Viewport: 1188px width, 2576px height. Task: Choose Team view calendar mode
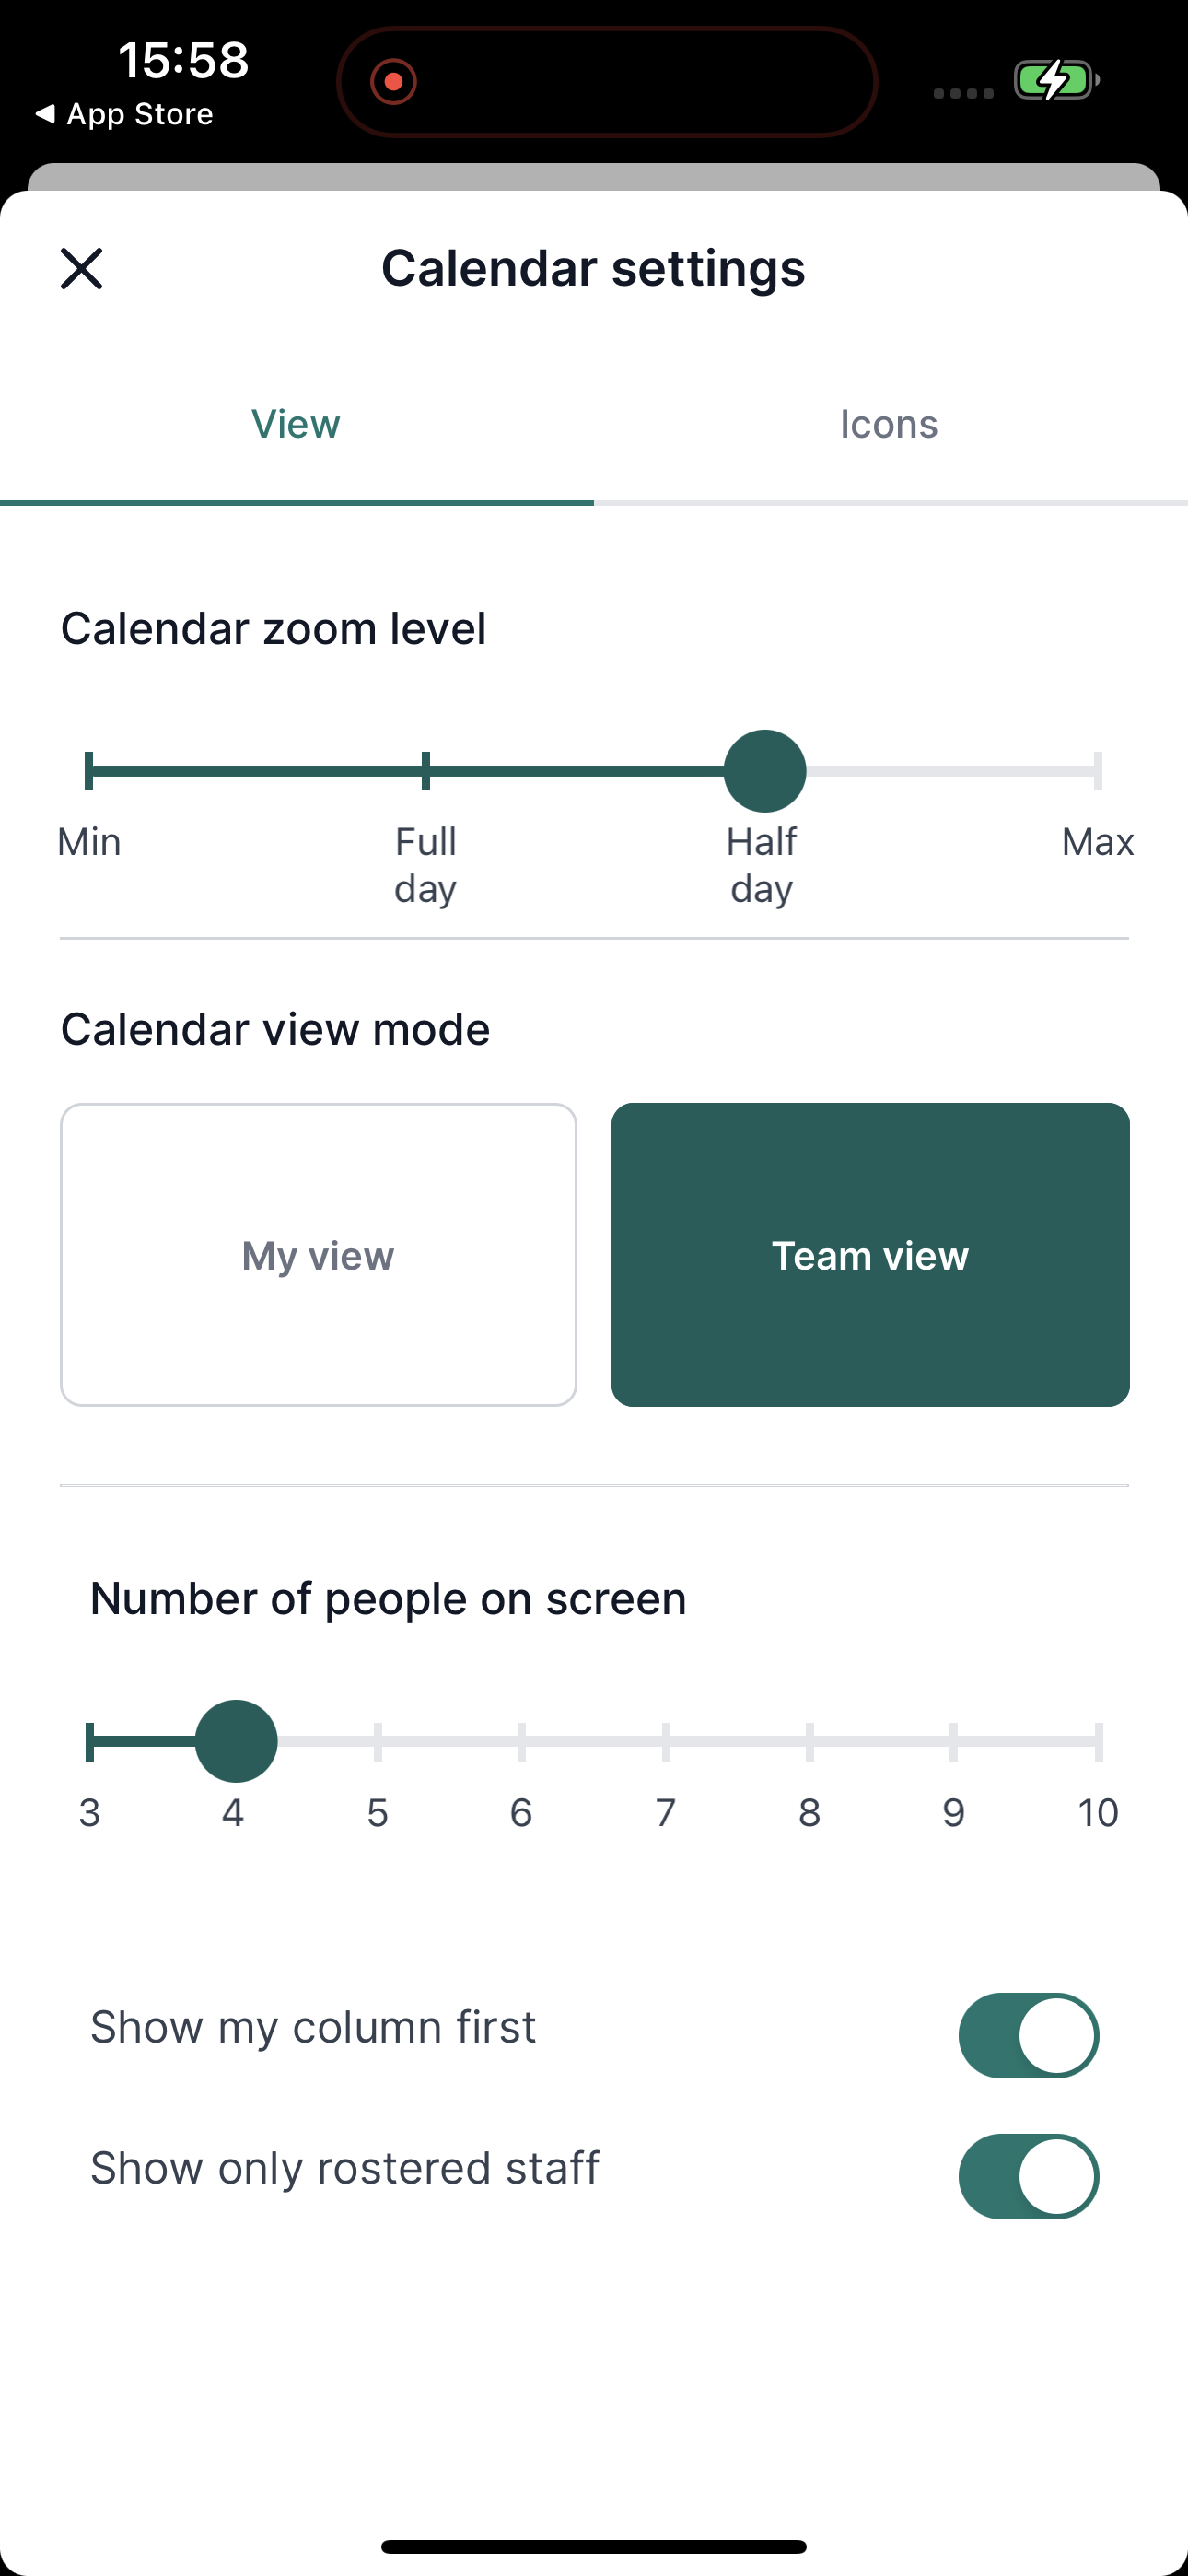870,1255
